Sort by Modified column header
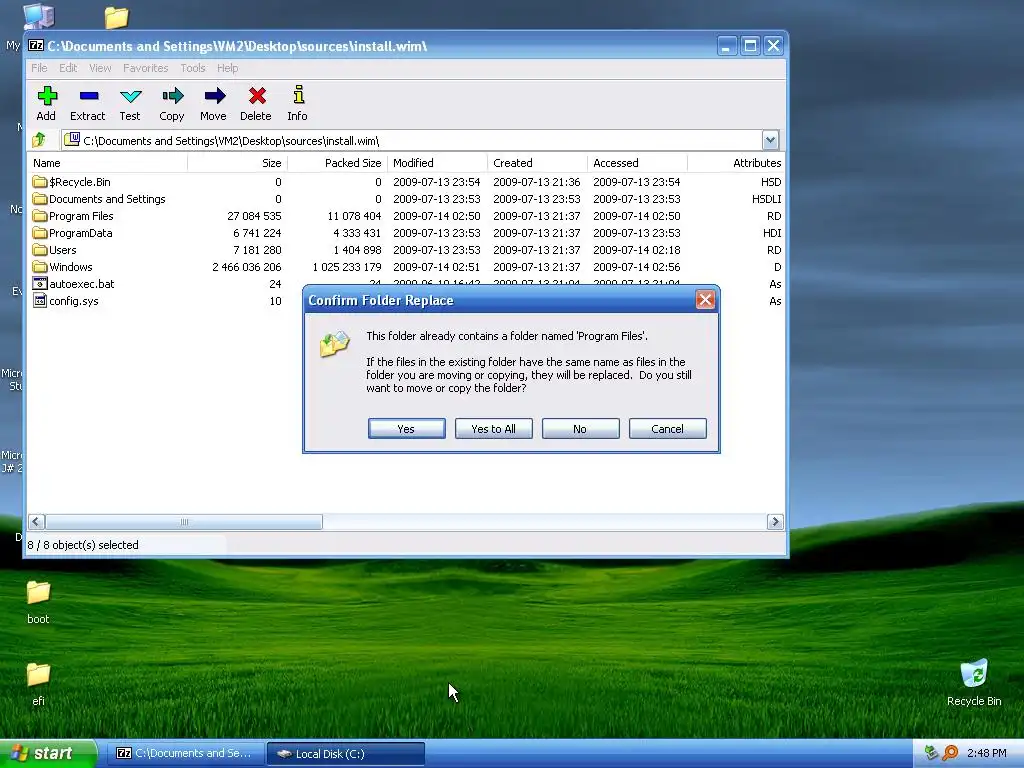Image resolution: width=1024 pixels, height=768 pixels. 438,163
